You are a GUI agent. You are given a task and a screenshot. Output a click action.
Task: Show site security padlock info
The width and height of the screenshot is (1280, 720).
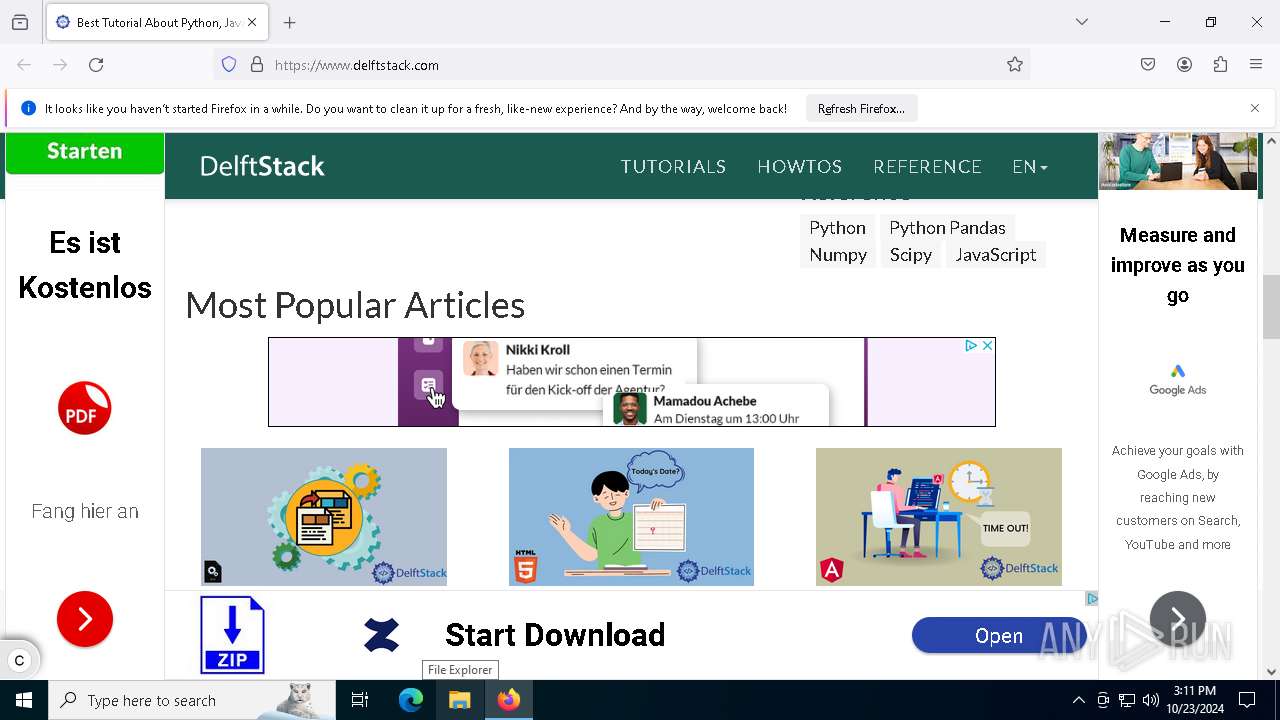tap(257, 64)
